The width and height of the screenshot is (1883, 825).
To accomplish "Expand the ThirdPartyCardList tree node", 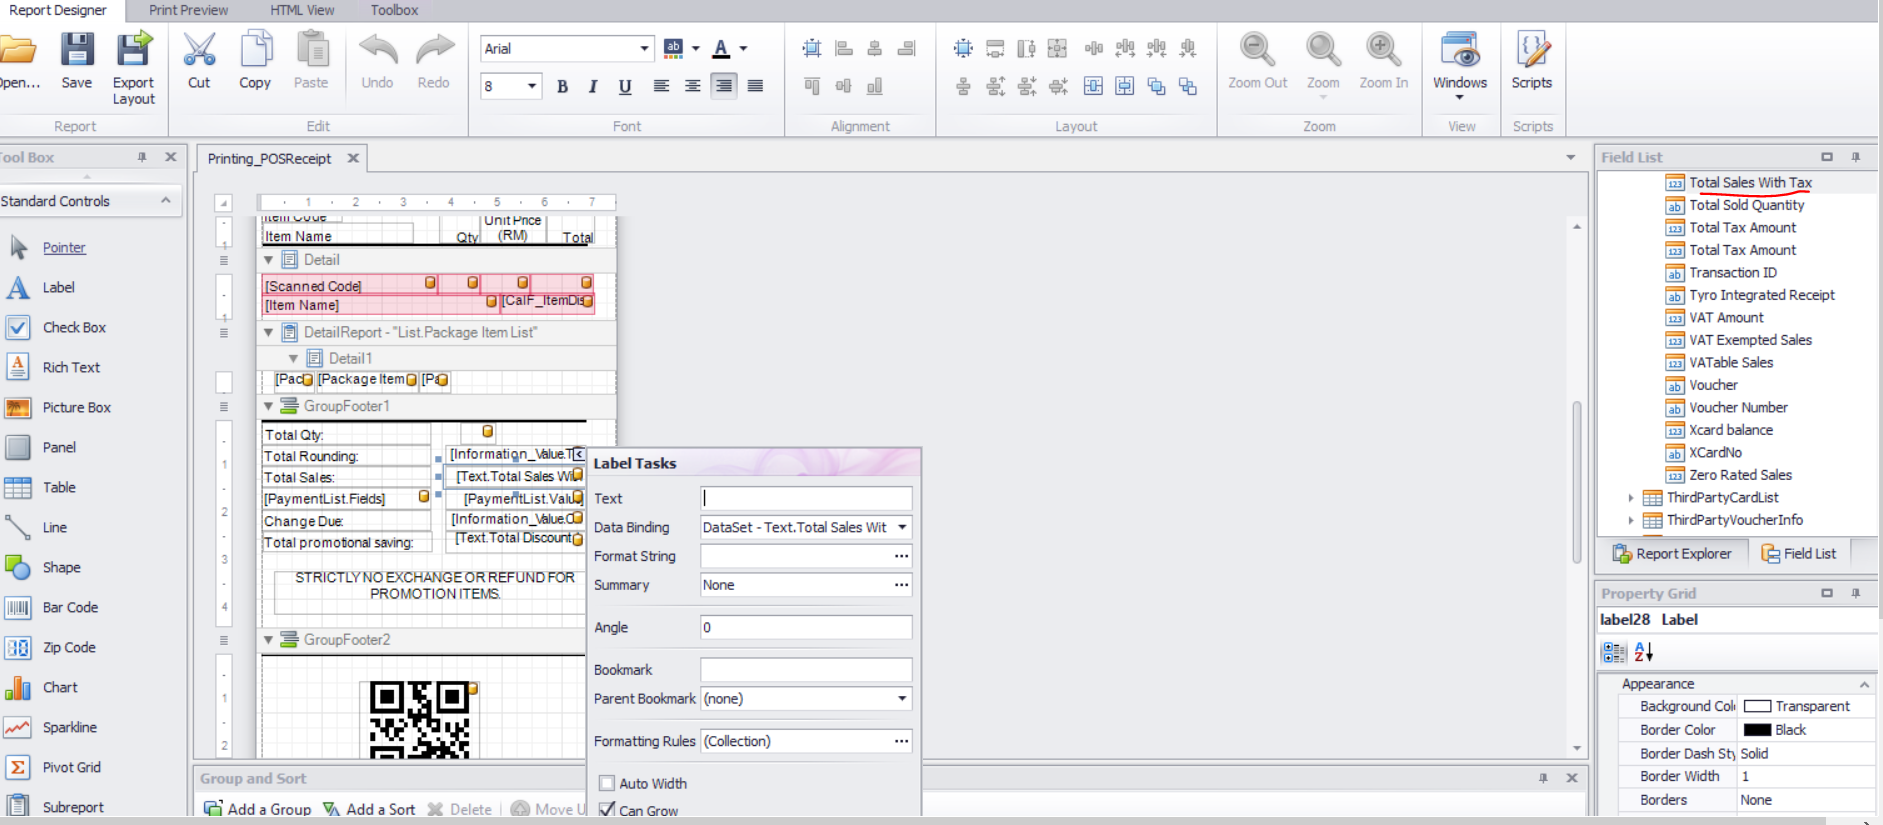I will [x=1631, y=498].
